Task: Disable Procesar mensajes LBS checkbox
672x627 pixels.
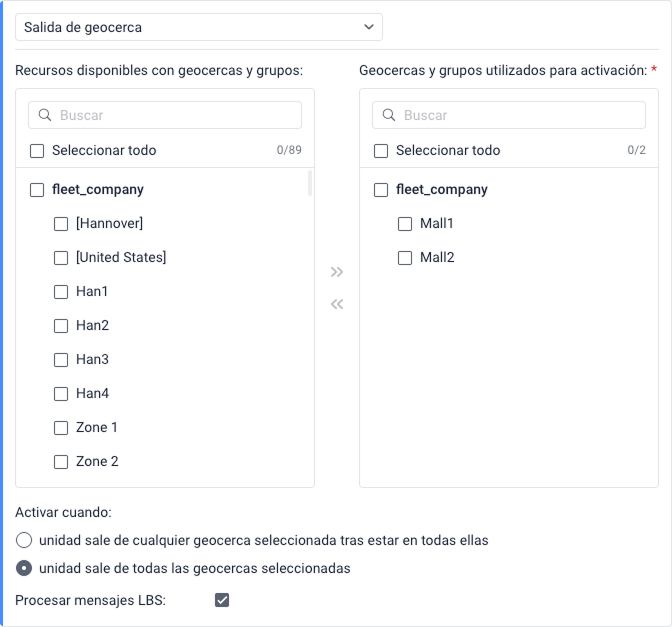Action: click(222, 600)
